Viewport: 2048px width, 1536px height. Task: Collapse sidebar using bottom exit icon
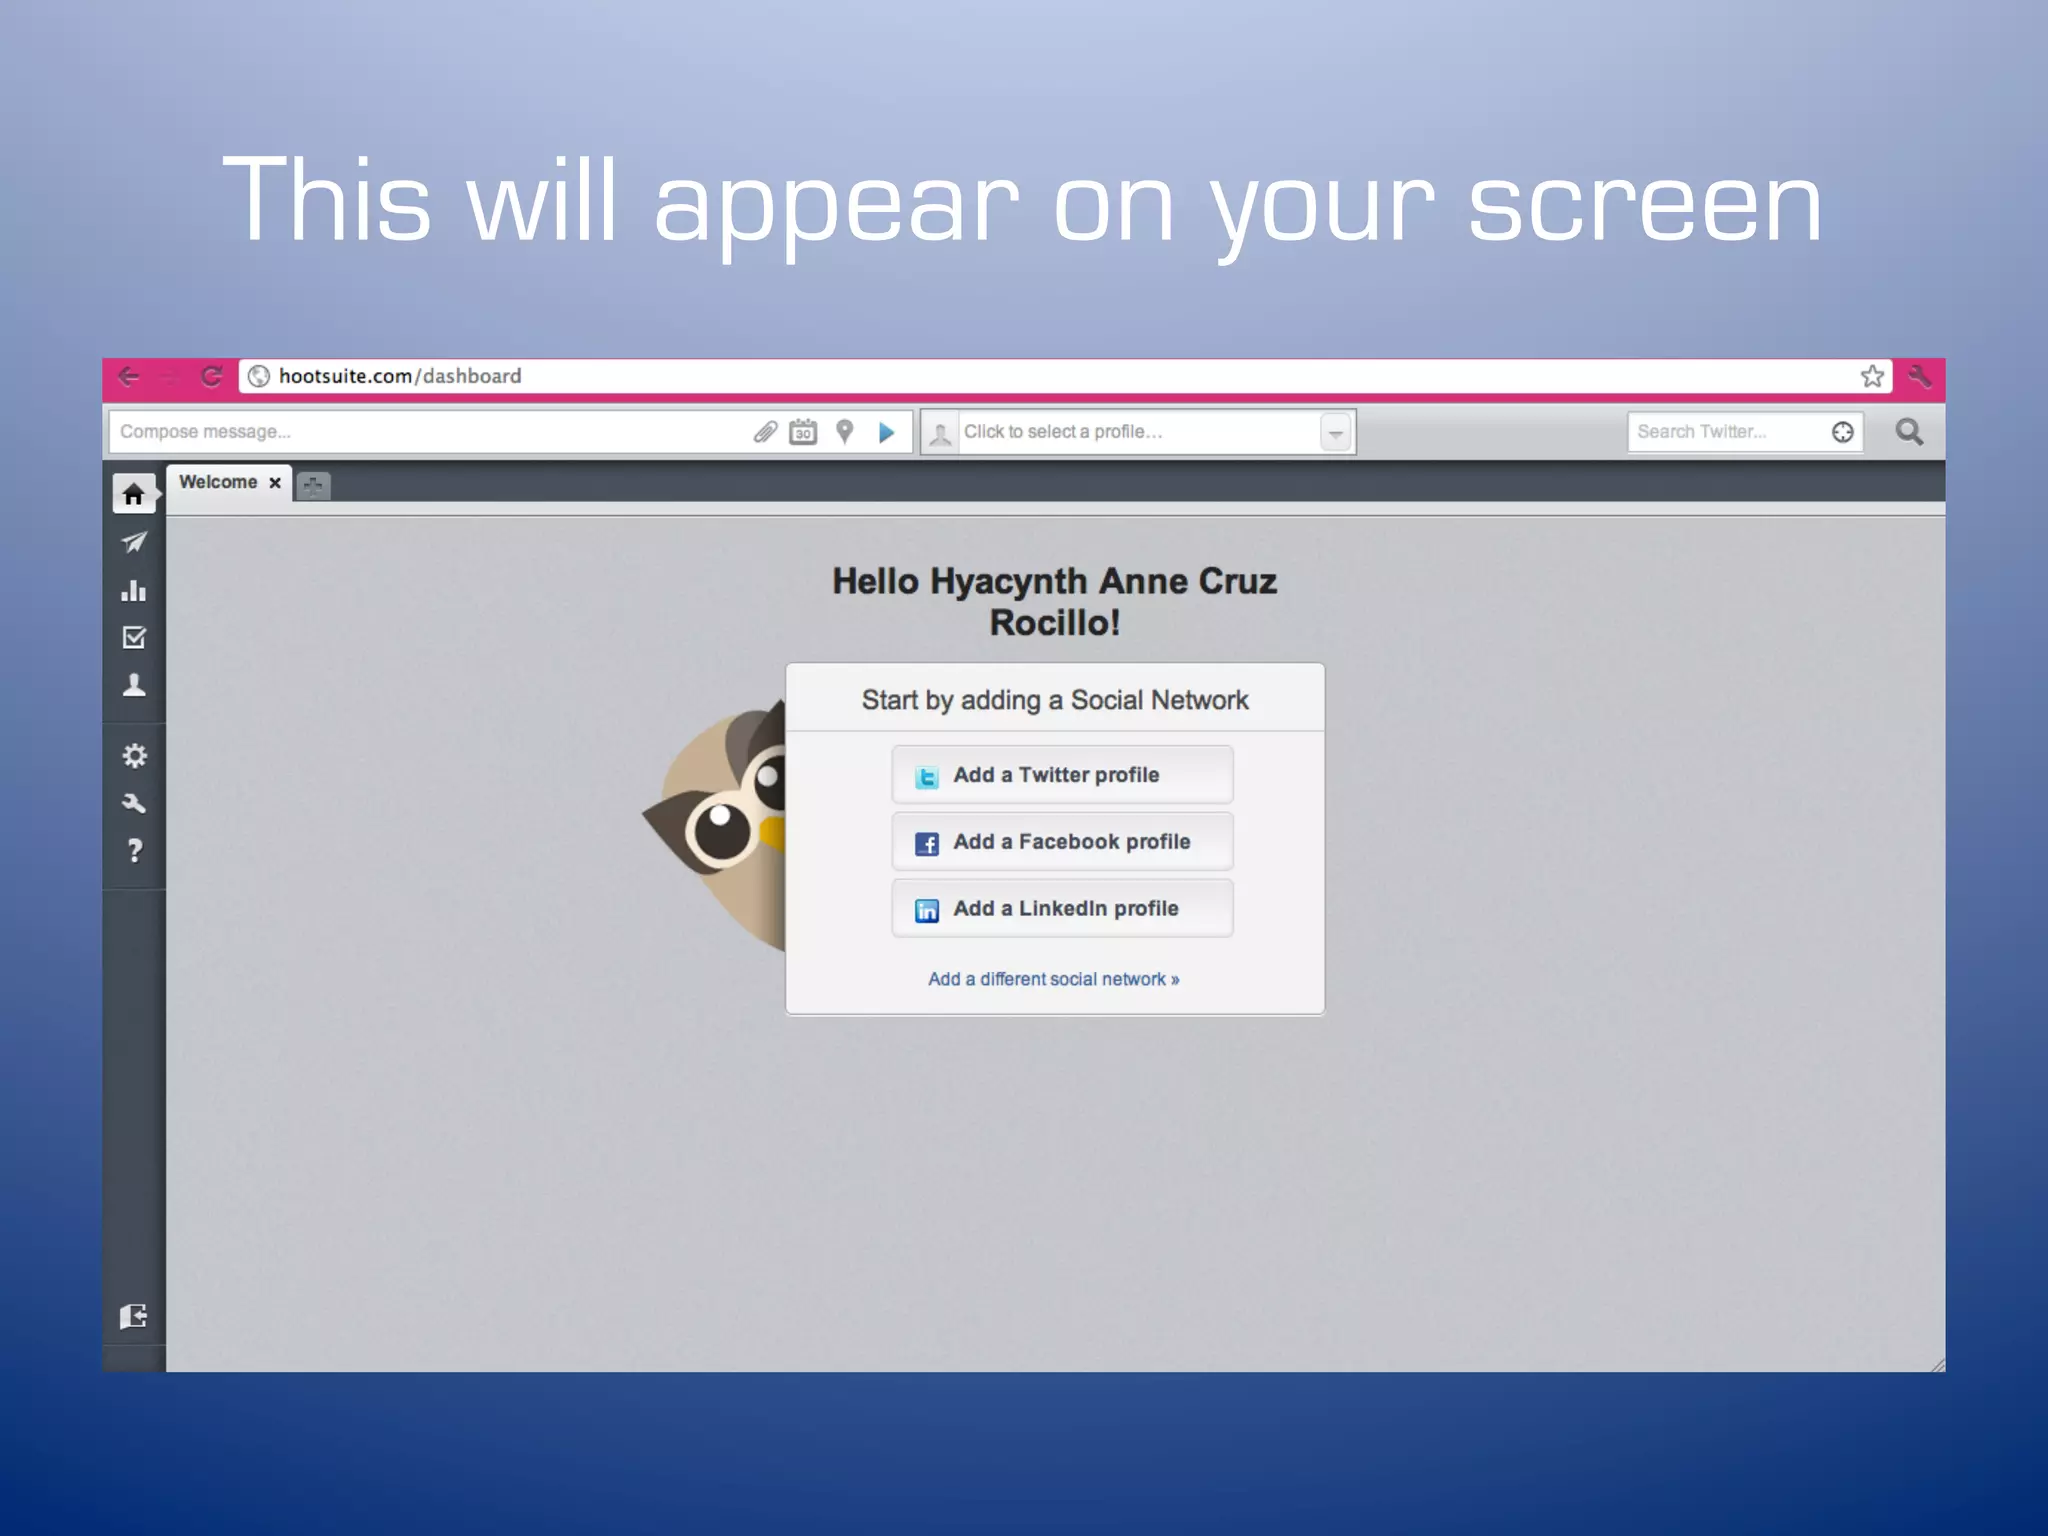[134, 1316]
